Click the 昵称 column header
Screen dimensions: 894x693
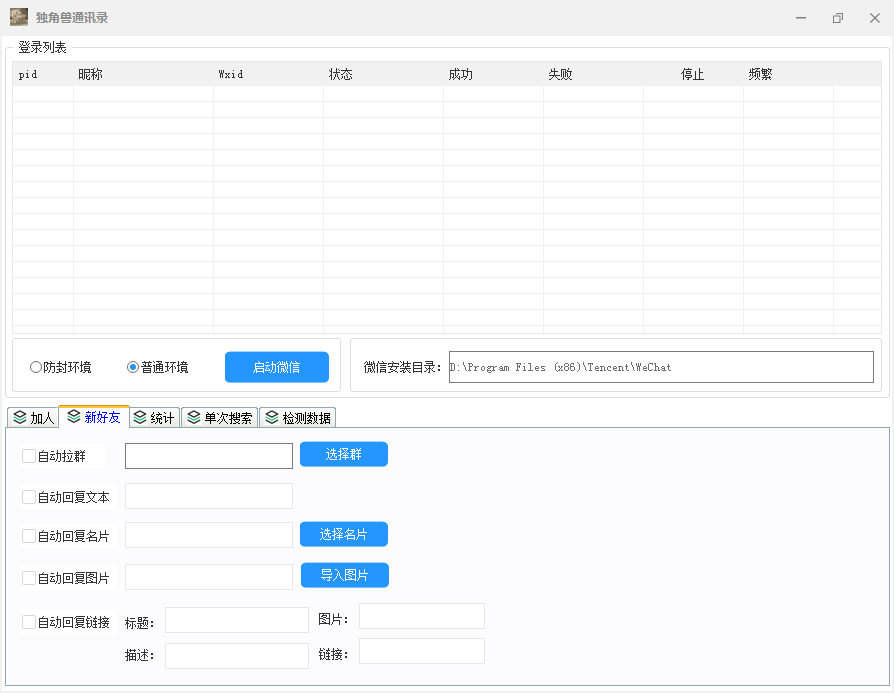pos(90,74)
